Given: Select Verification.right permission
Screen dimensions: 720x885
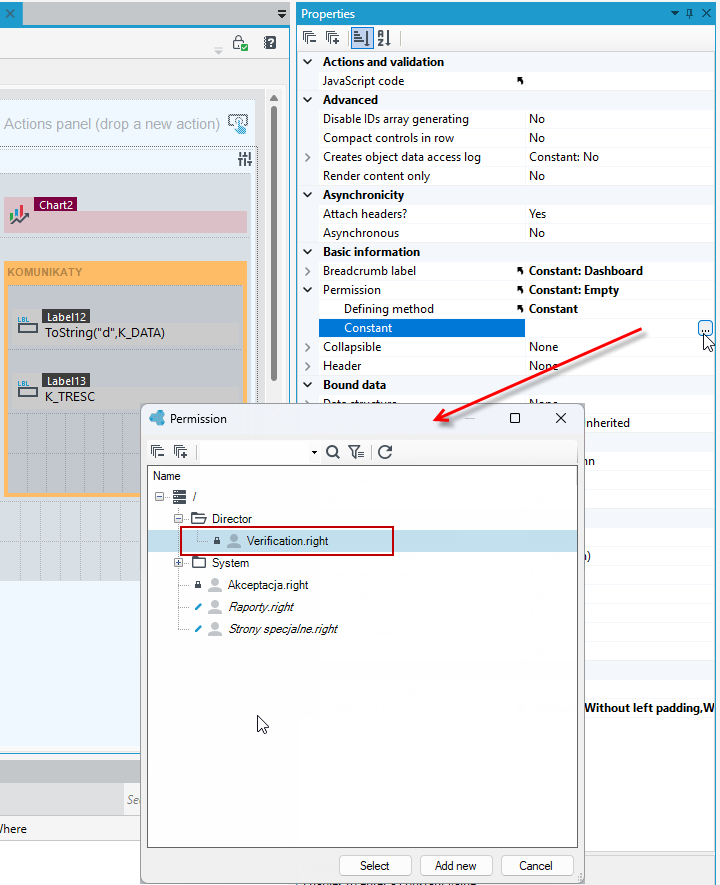Looking at the screenshot, I should pyautogui.click(x=287, y=541).
